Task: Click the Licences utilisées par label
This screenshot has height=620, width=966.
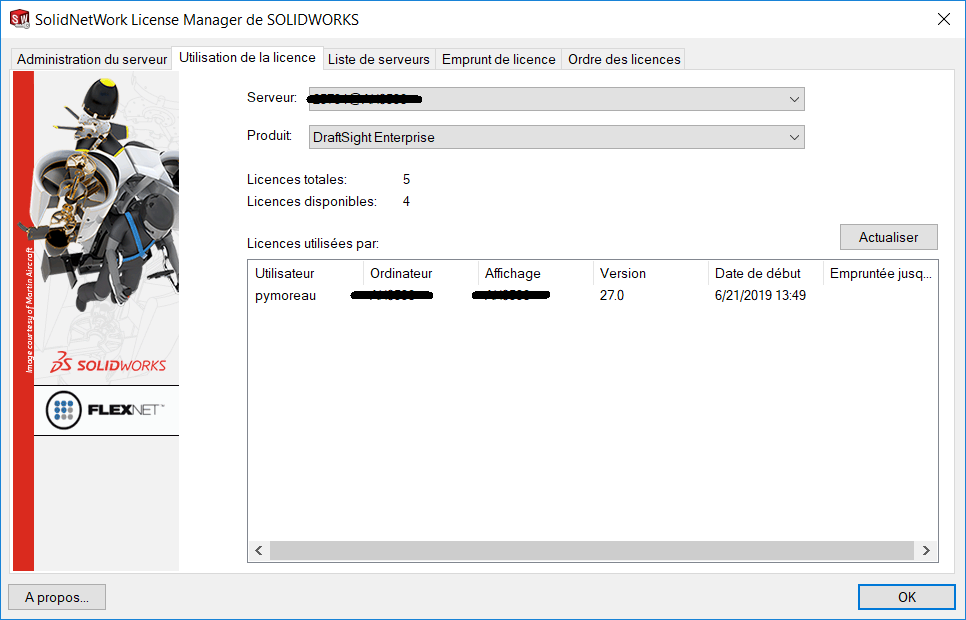Action: click(x=313, y=243)
